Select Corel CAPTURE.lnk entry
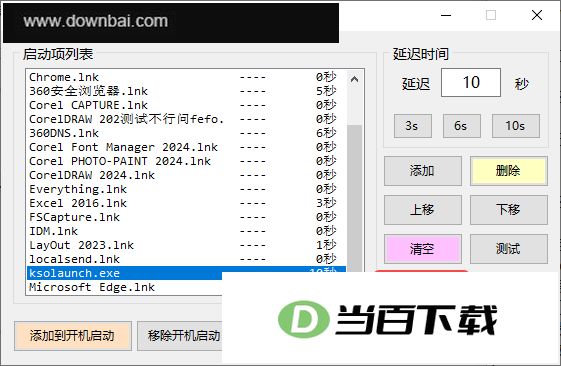This screenshot has width=561, height=366. click(x=186, y=105)
